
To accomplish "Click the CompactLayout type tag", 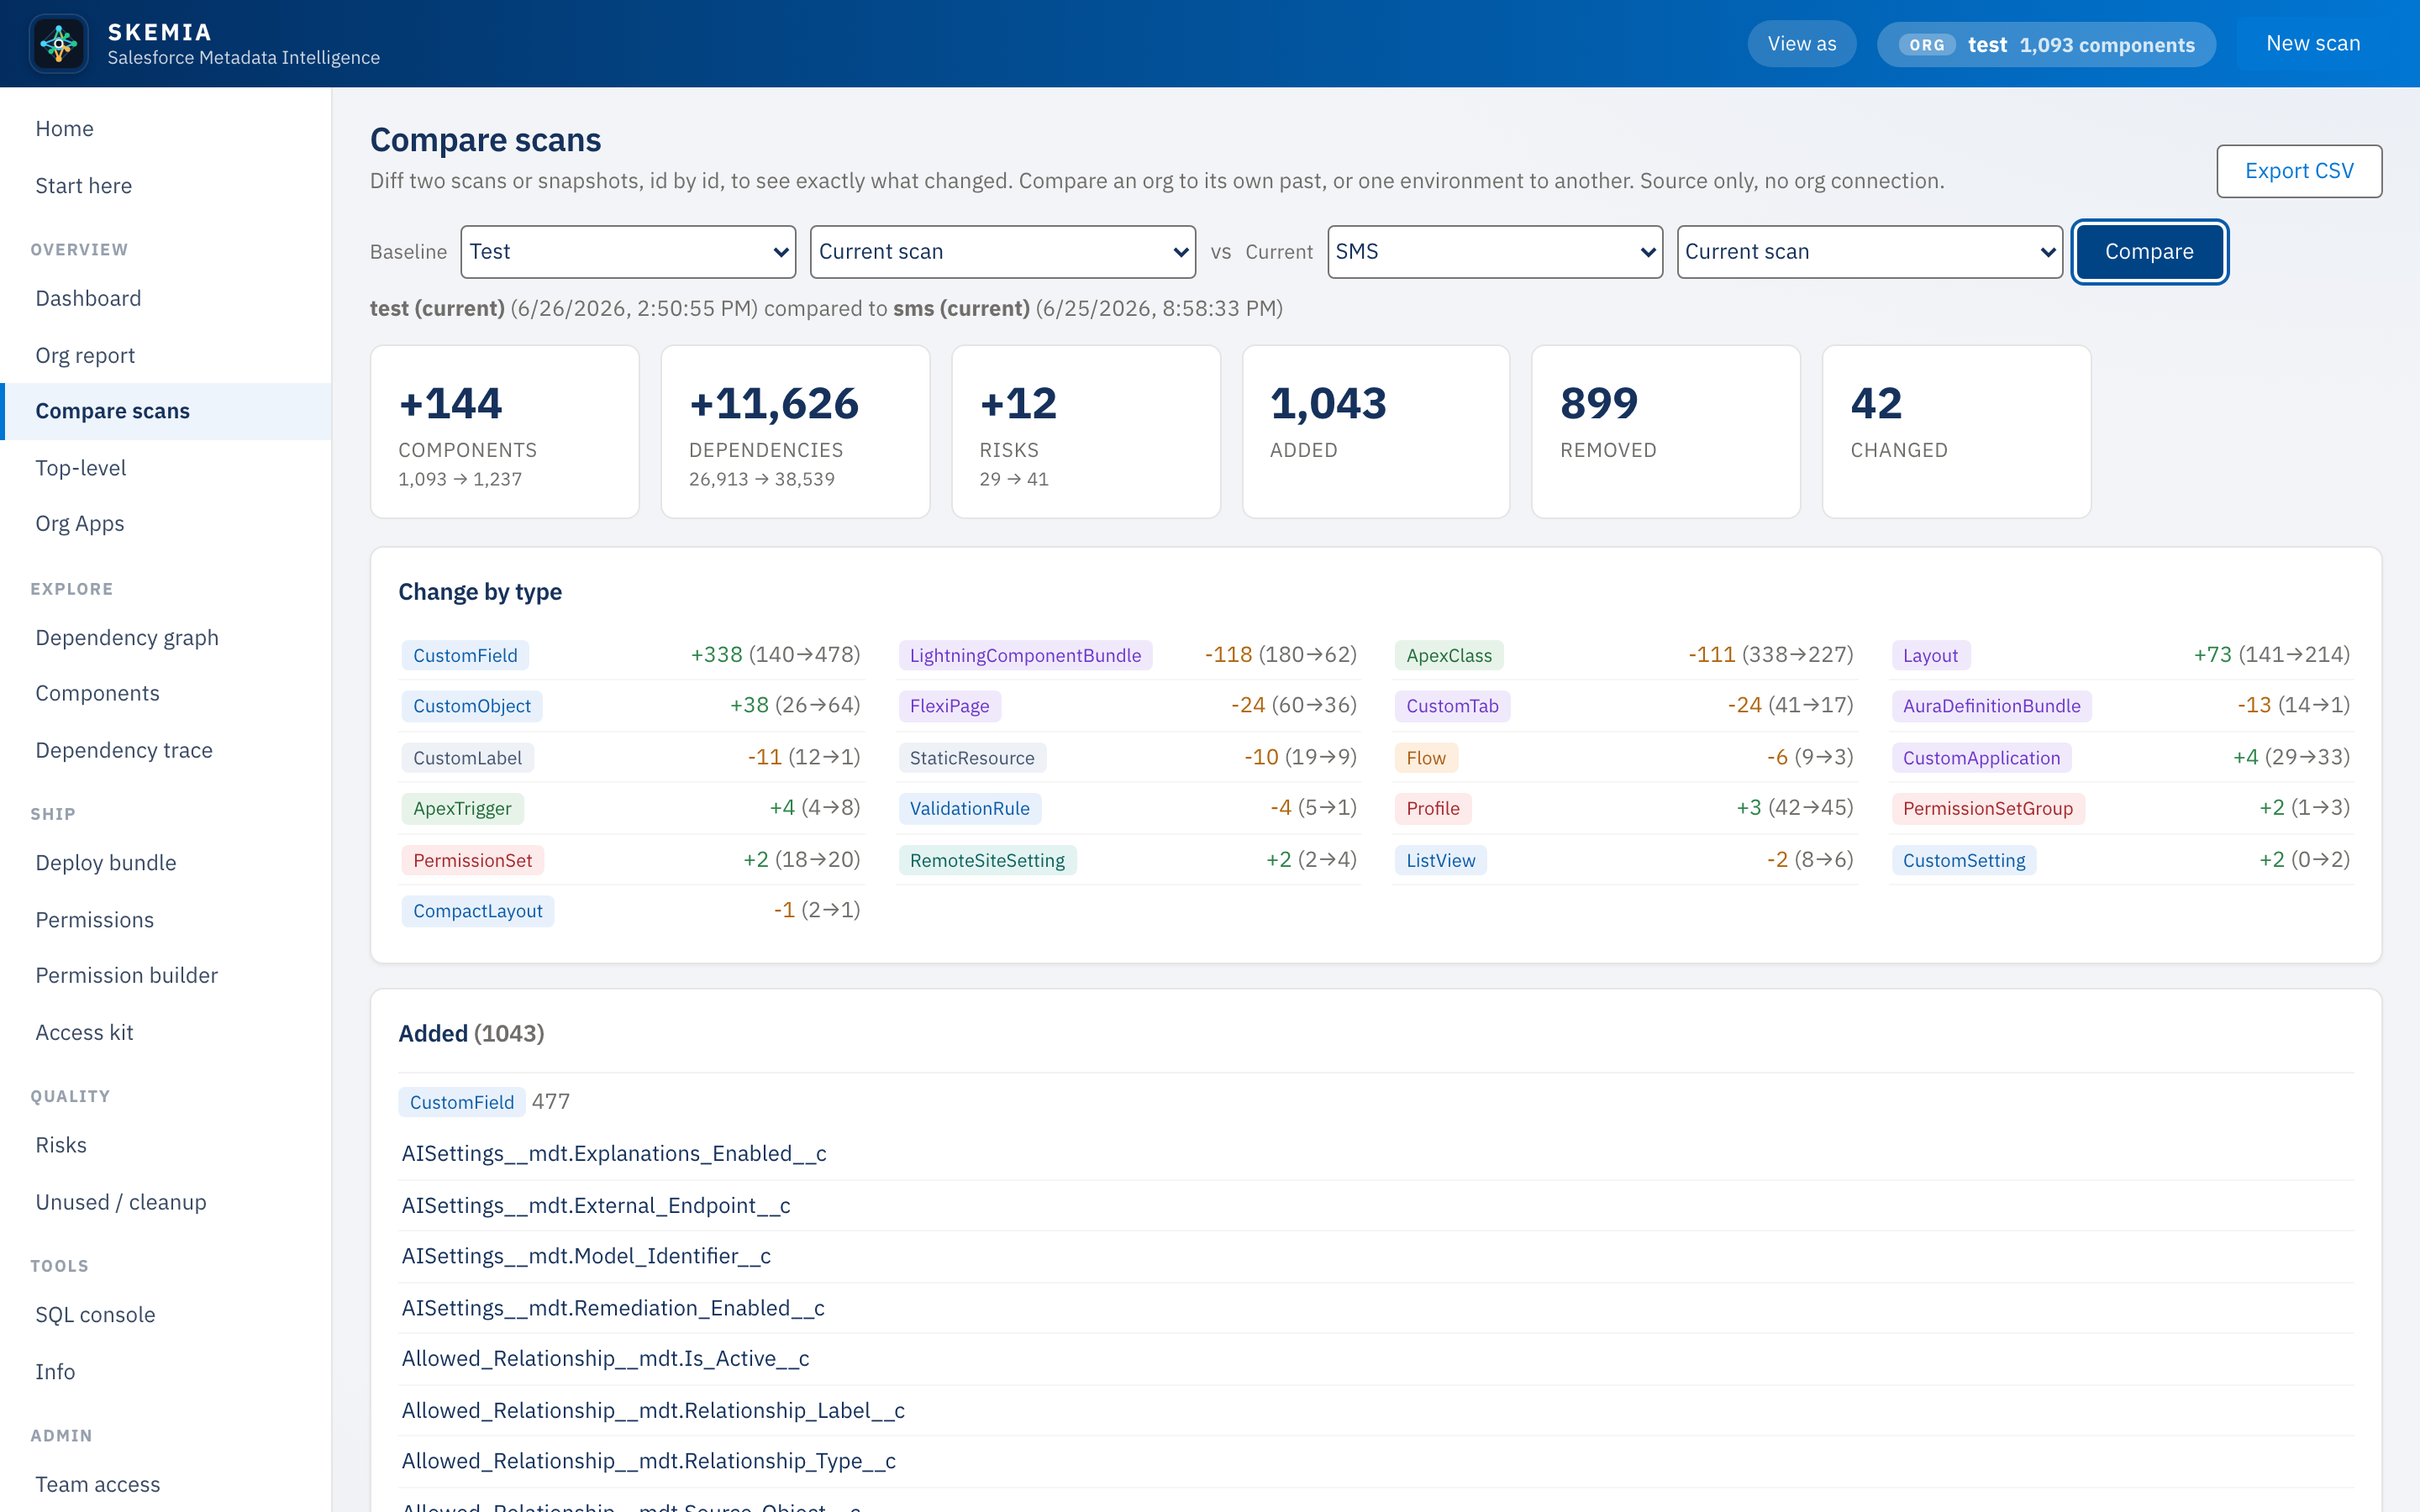I will coord(478,912).
